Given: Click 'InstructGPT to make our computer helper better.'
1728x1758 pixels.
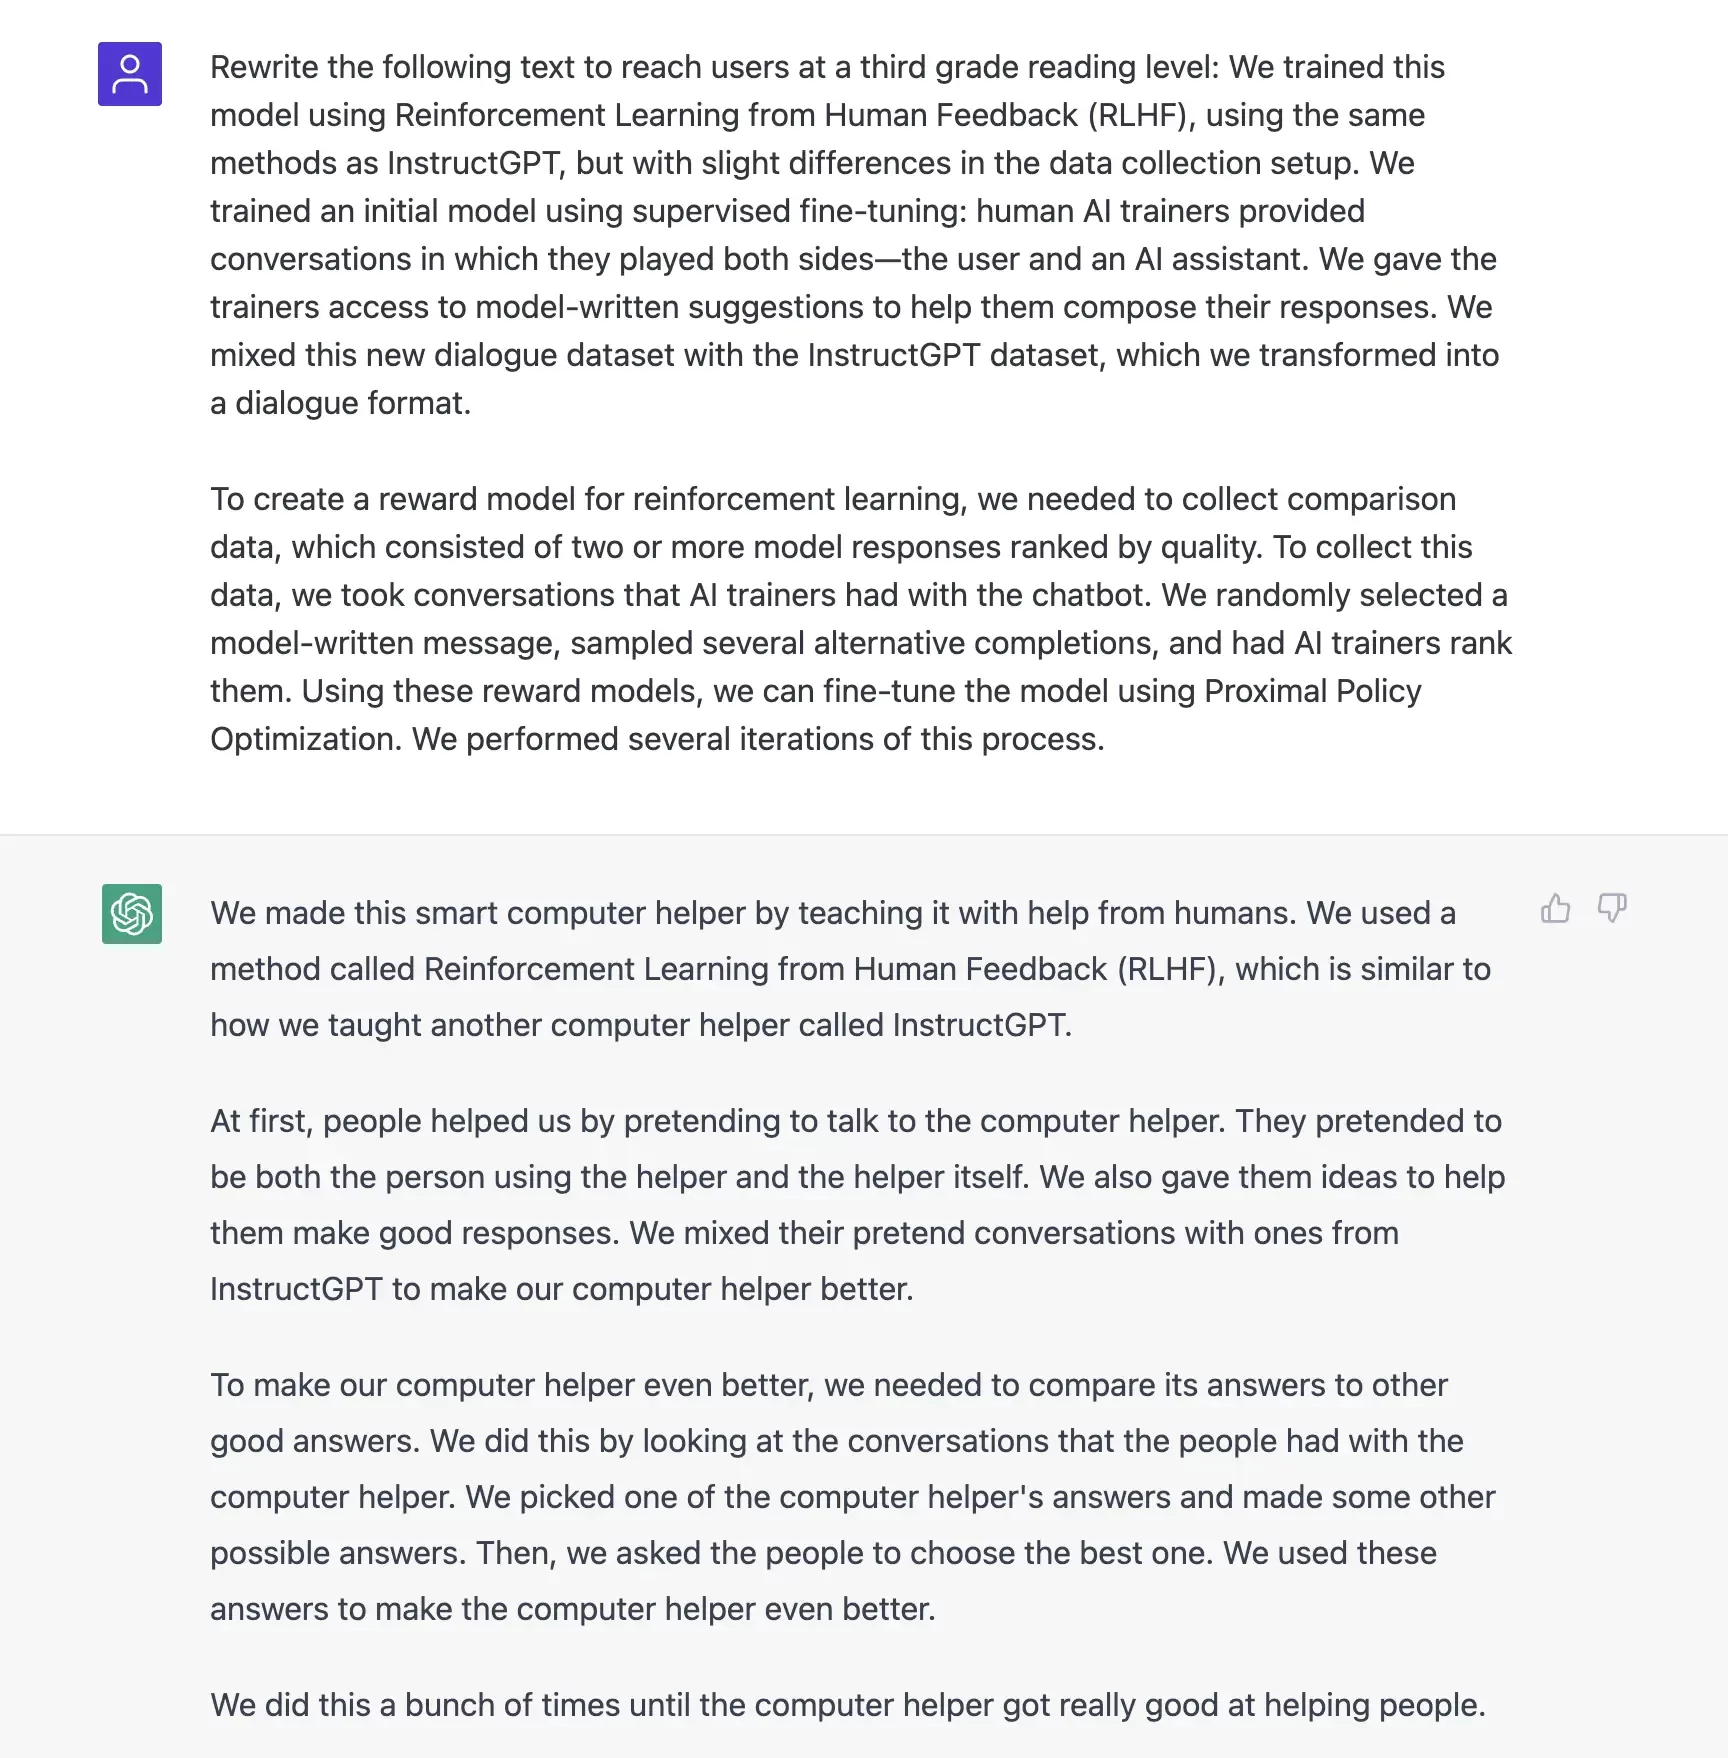Looking at the screenshot, I should [x=562, y=1289].
